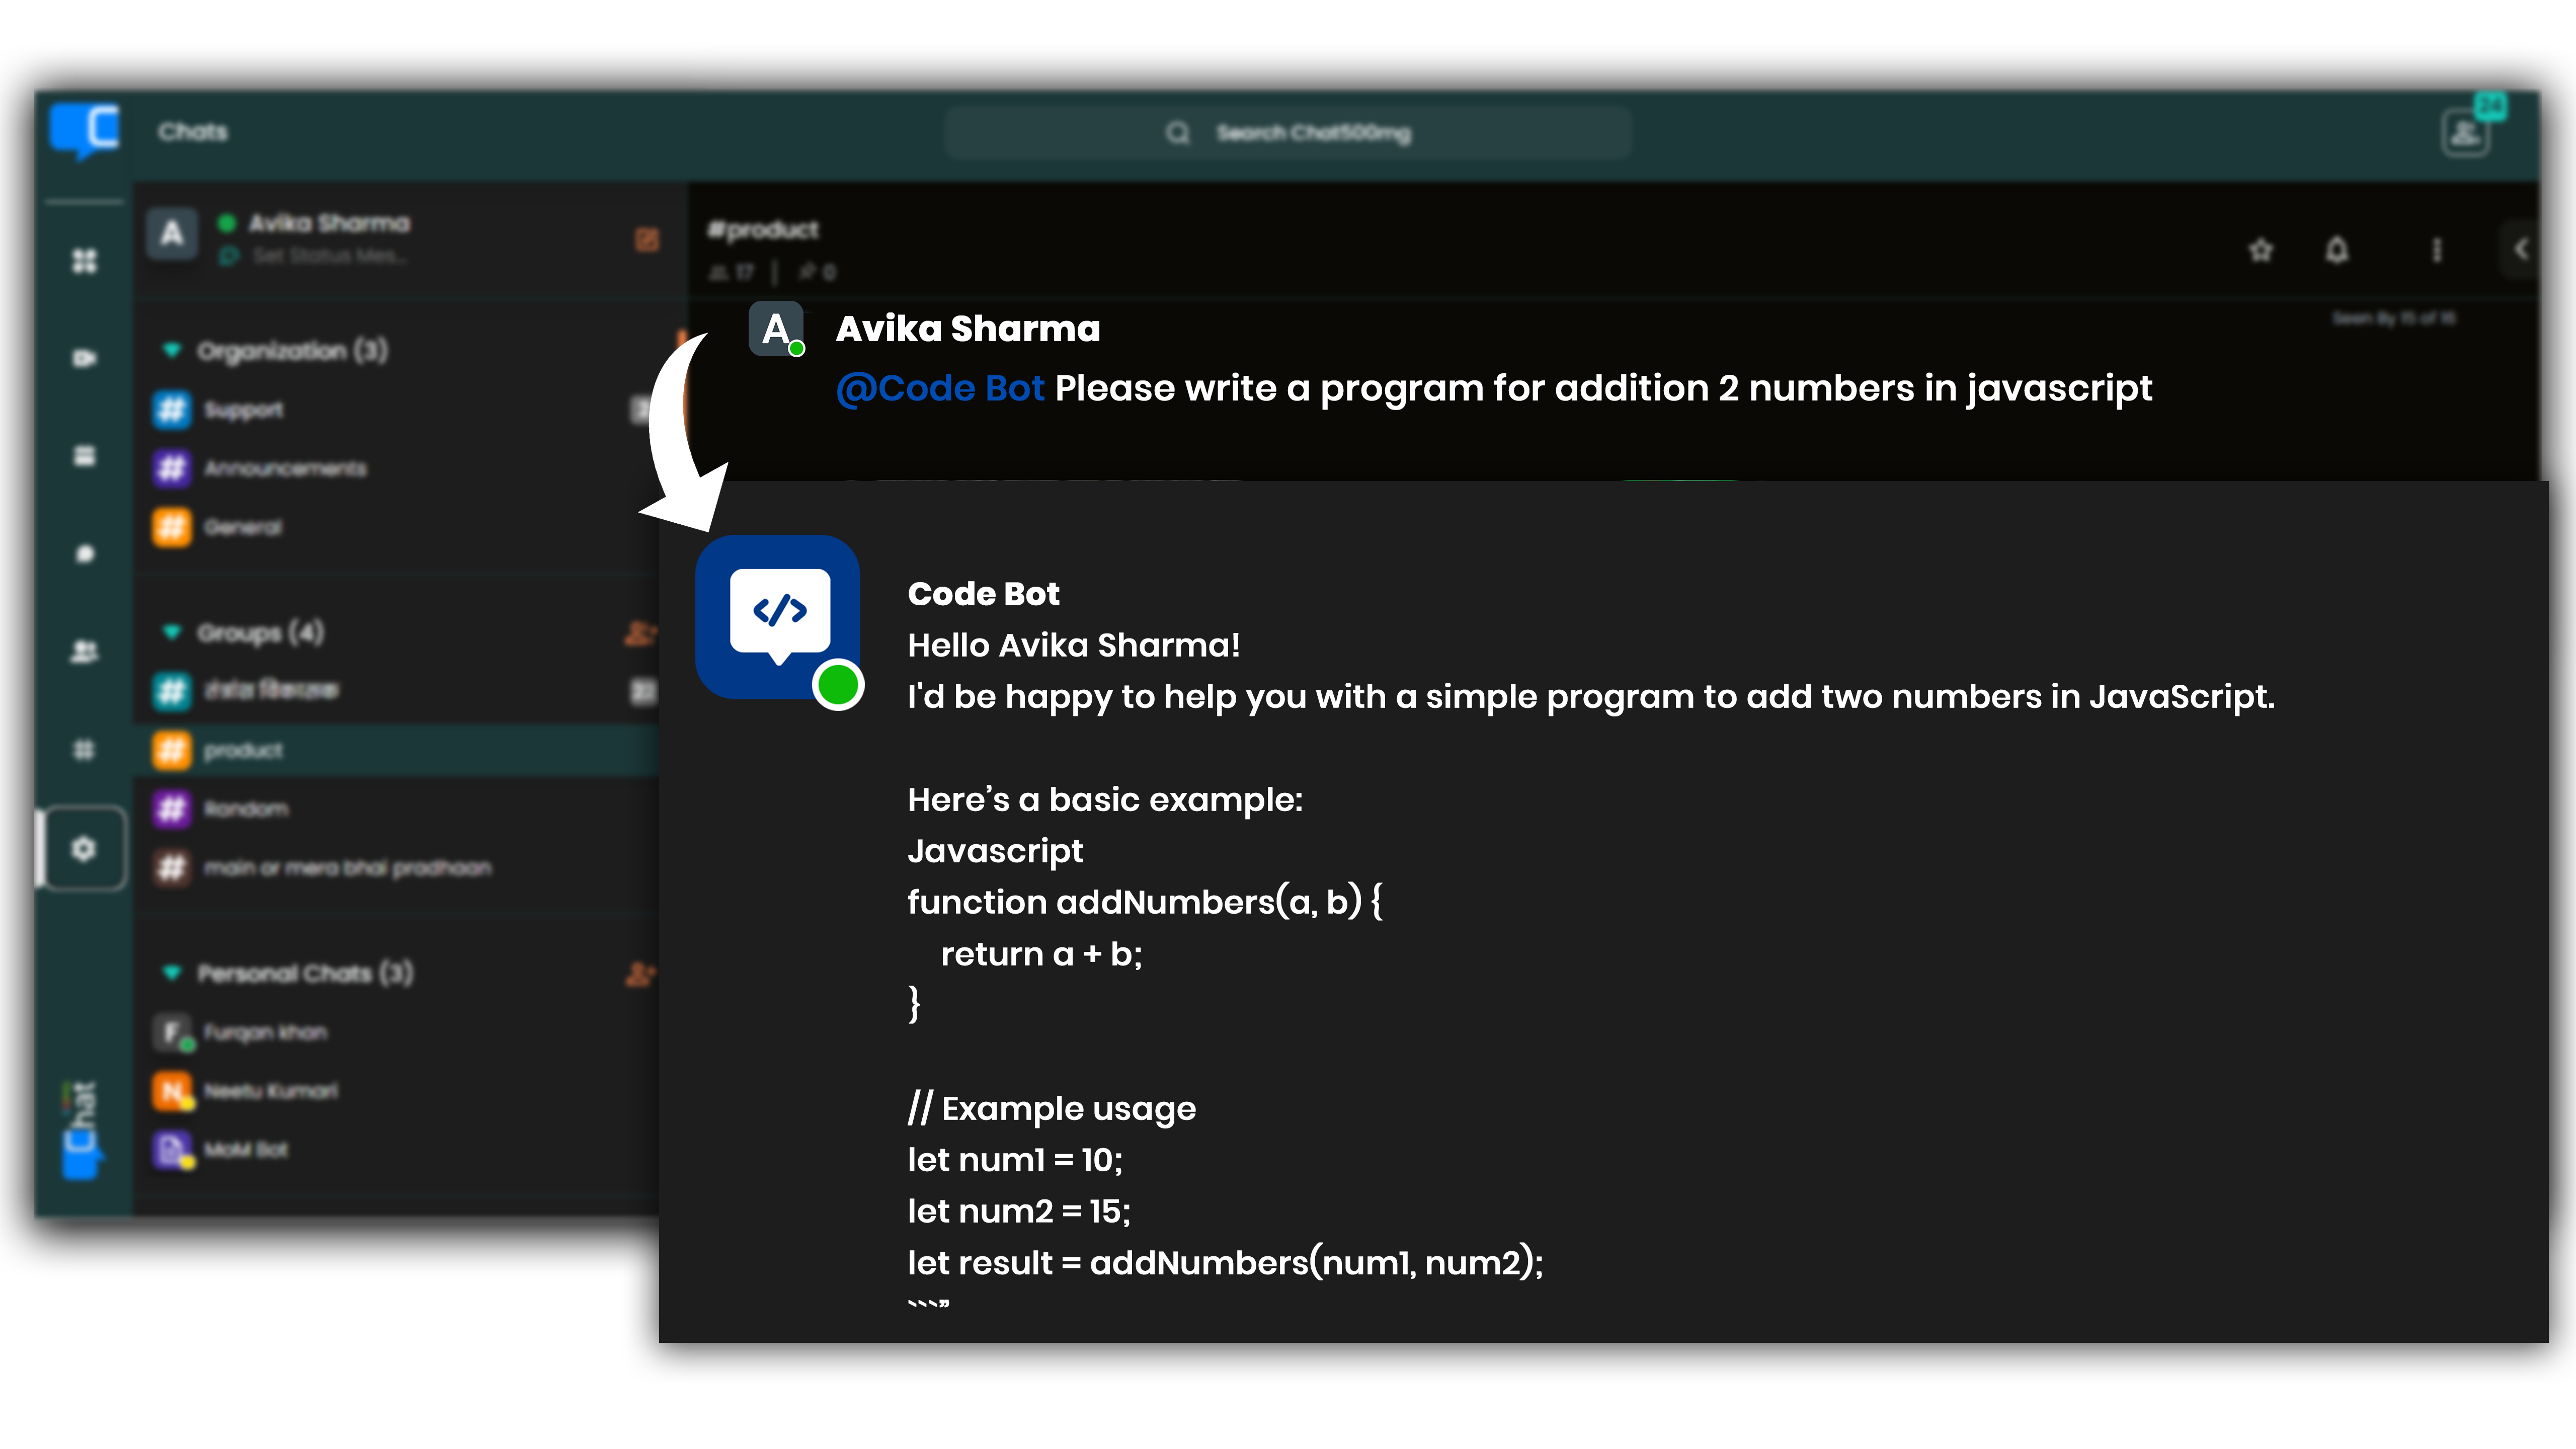
Task: Open the contacts people icon in sidebar
Action: [x=85, y=652]
